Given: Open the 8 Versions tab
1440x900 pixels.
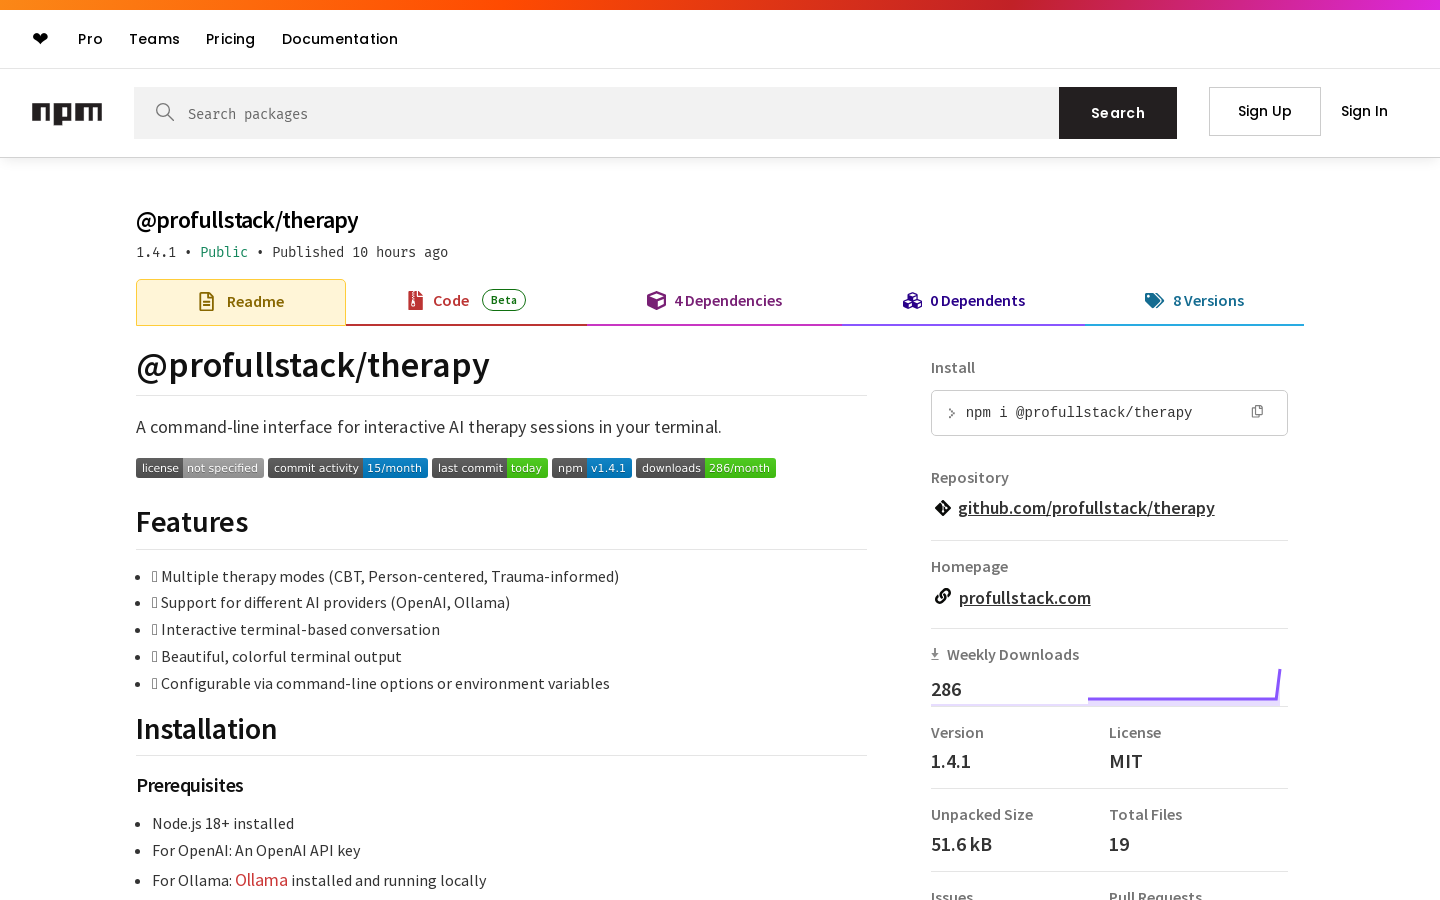Looking at the screenshot, I should (x=1194, y=301).
